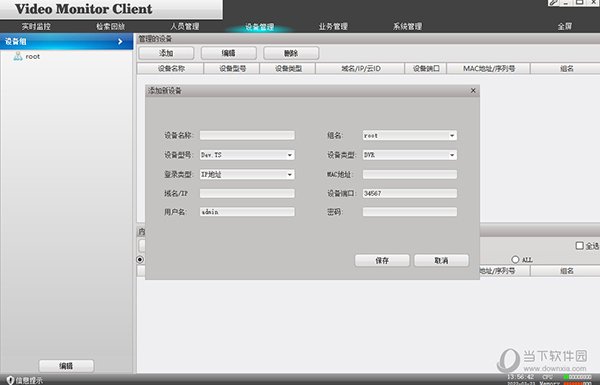
Task: Click the CPU usage bar indicator
Action: click(577, 377)
